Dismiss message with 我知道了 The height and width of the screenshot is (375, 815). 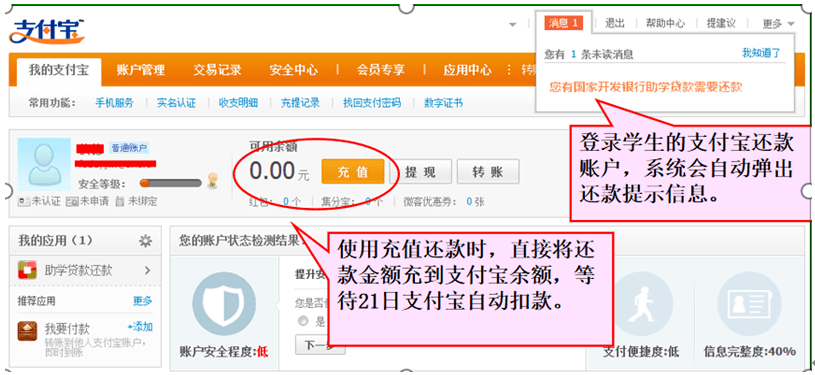pyautogui.click(x=761, y=53)
